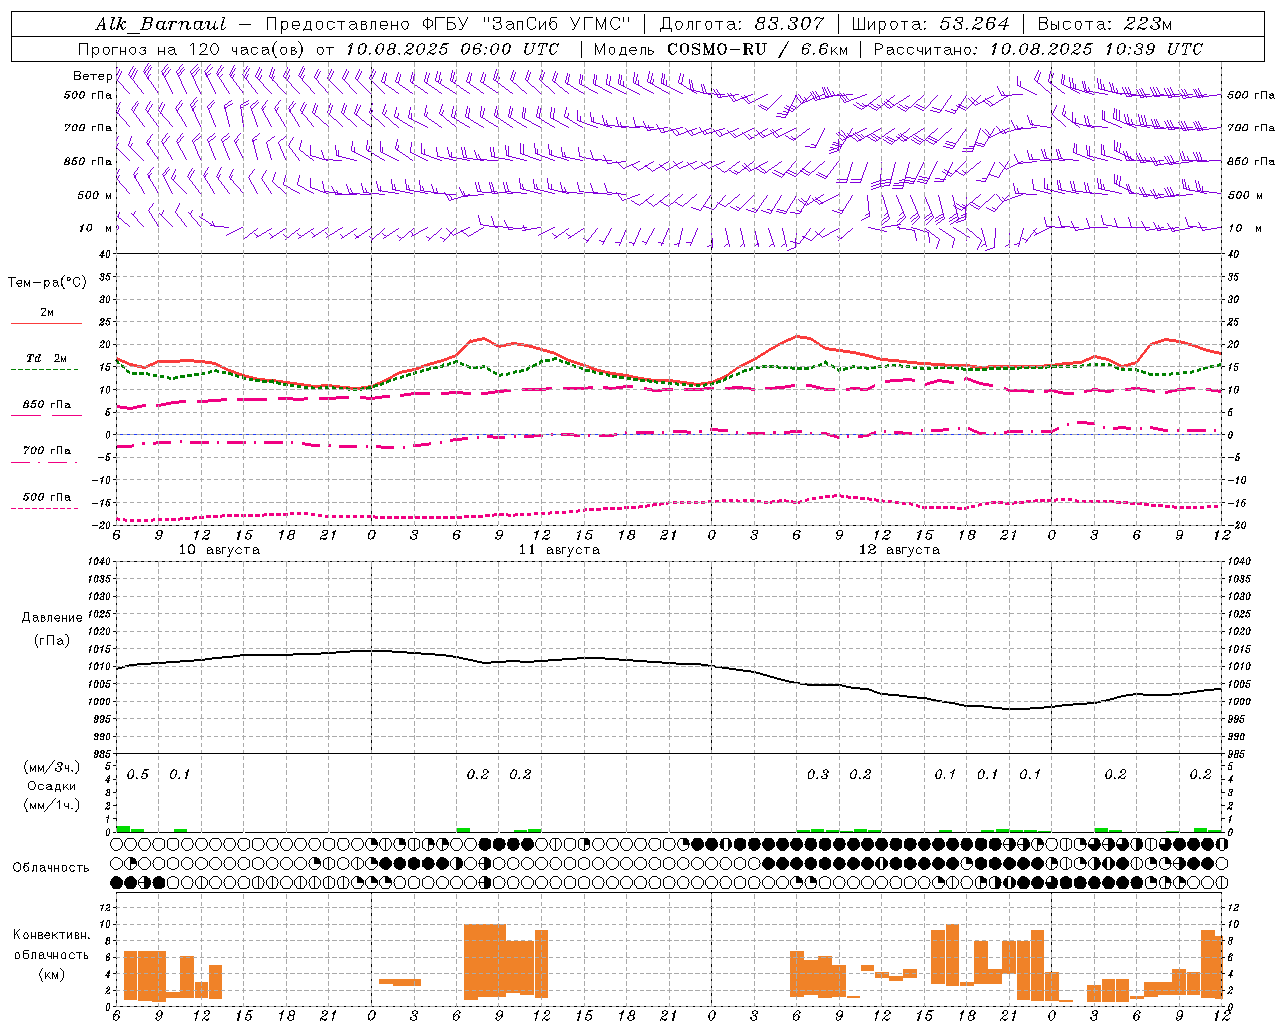This screenshot has width=1280, height=1024.
Task: Select the calculated time 10.08.2025 10:39 UTC
Action: (1096, 49)
